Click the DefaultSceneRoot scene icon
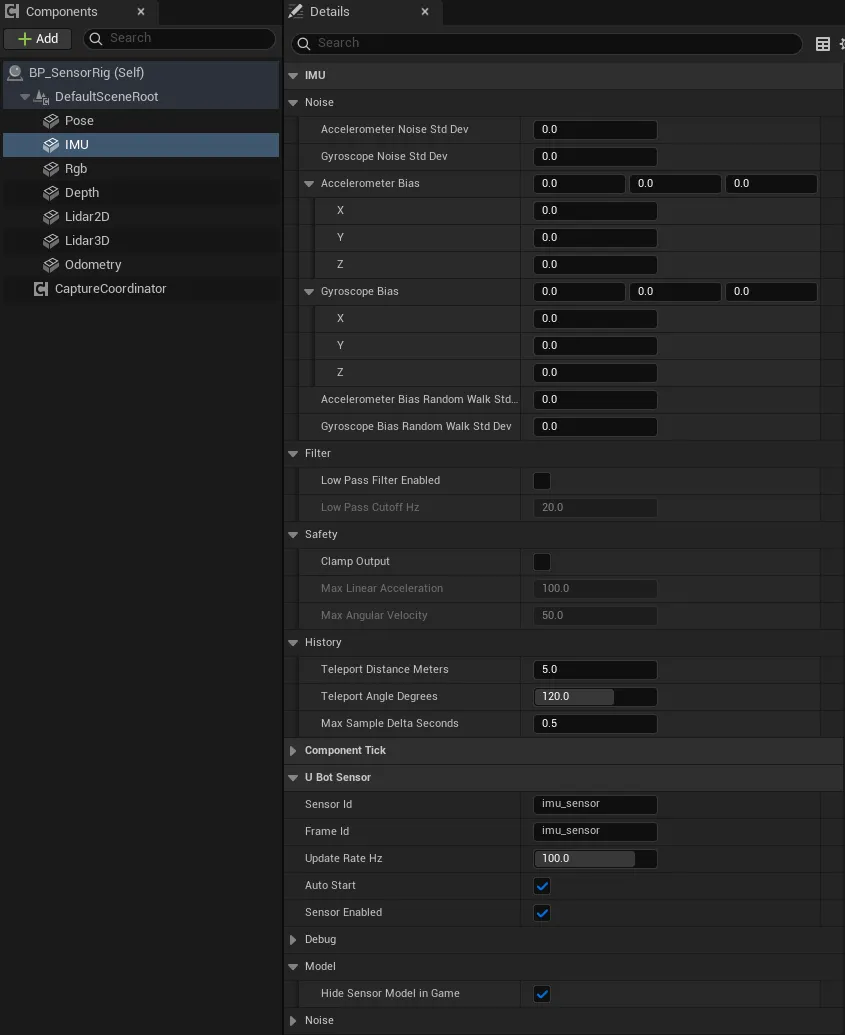Image resolution: width=845 pixels, height=1035 pixels. click(42, 97)
